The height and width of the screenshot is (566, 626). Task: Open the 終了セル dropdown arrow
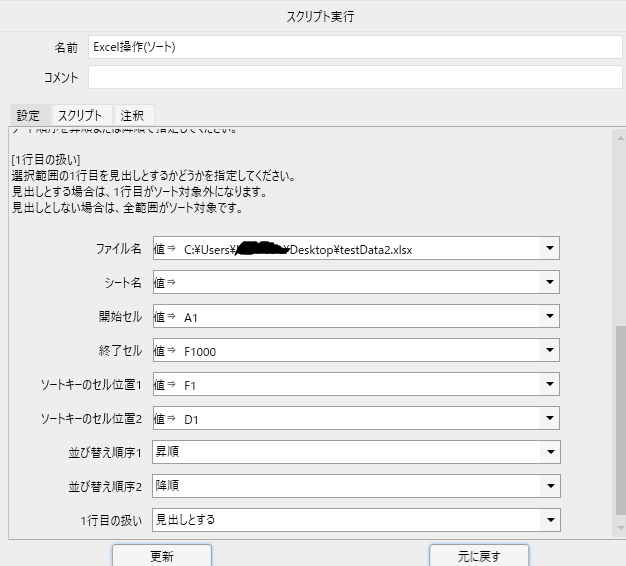549,351
